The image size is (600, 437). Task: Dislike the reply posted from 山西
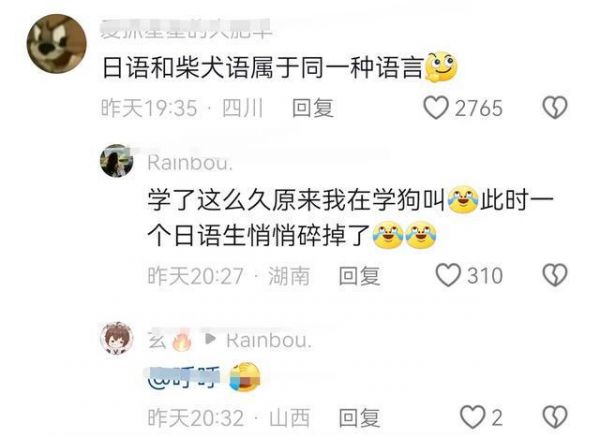[x=555, y=417]
